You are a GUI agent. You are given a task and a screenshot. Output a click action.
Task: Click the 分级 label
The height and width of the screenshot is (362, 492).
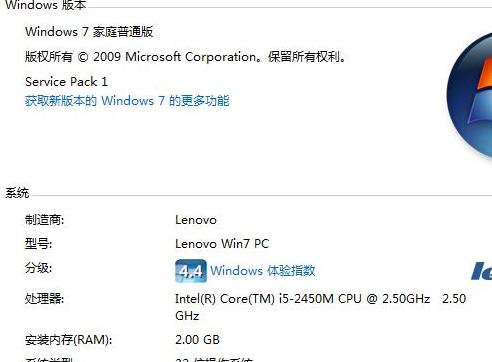[x=38, y=268]
